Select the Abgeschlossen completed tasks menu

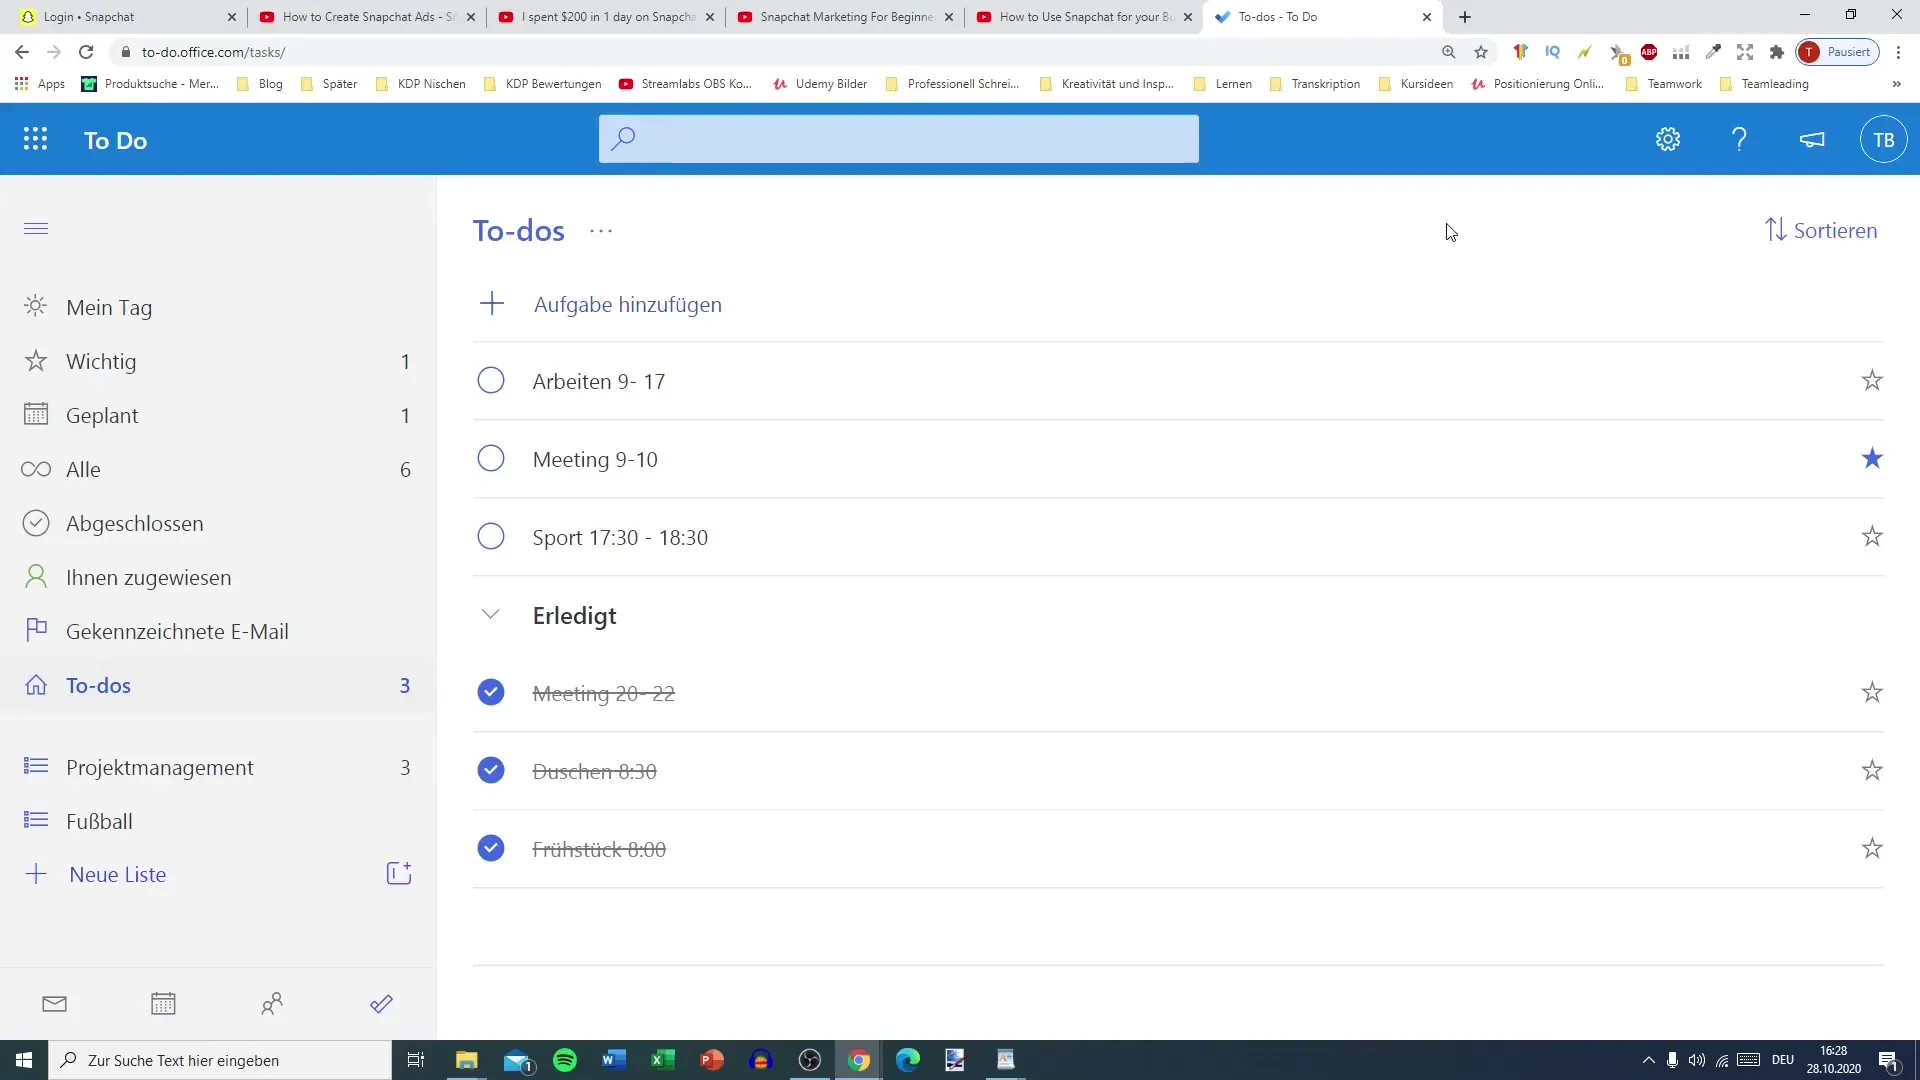tap(135, 522)
